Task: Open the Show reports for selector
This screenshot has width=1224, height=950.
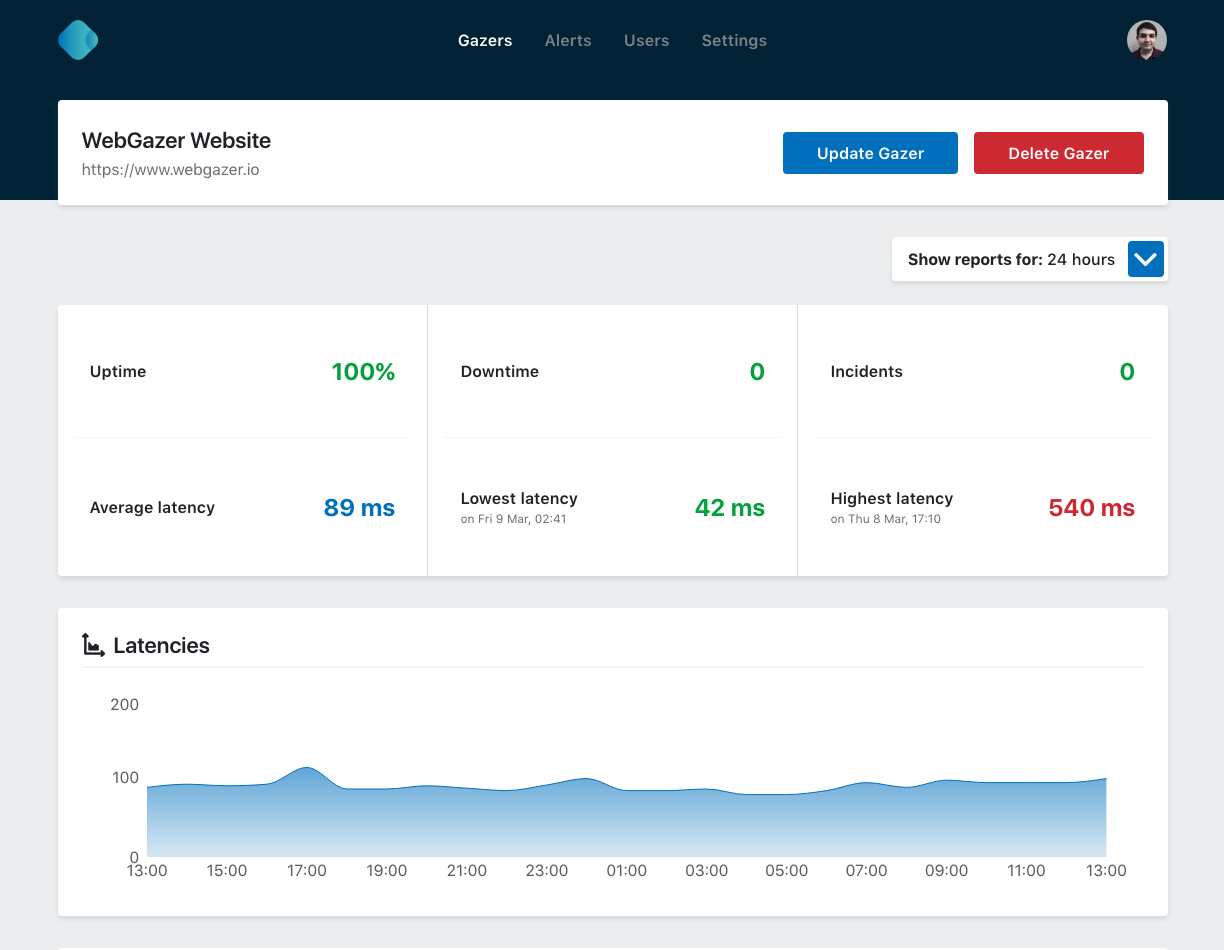Action: click(x=1011, y=260)
